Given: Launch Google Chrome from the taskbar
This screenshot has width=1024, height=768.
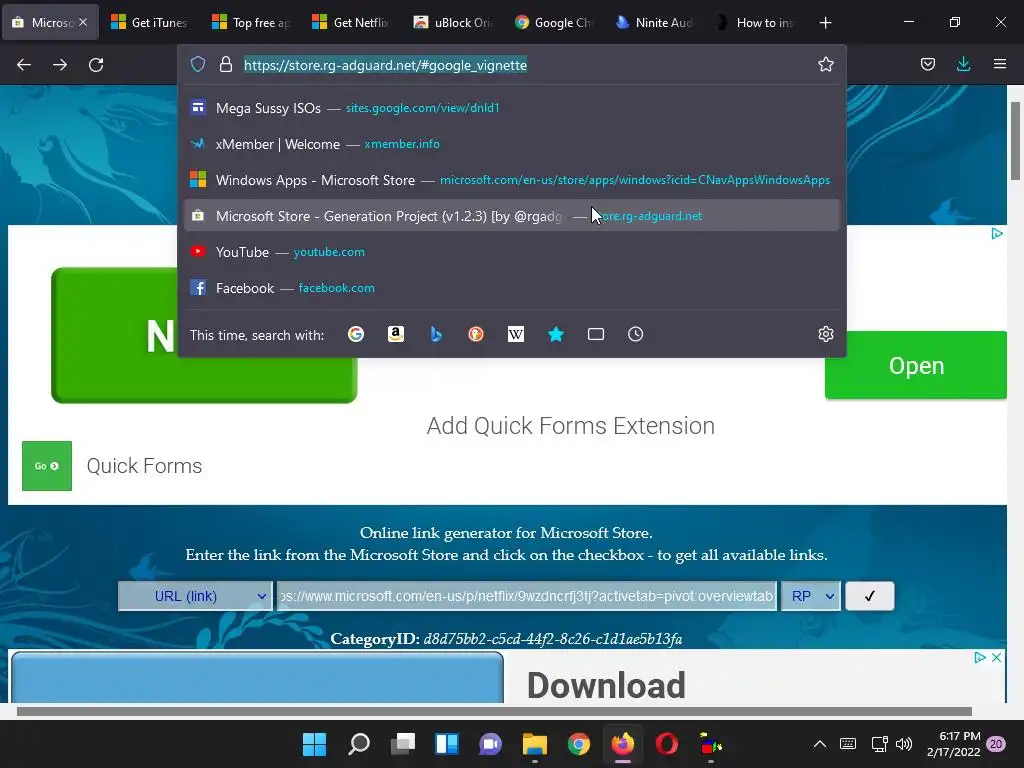Looking at the screenshot, I should coord(579,744).
